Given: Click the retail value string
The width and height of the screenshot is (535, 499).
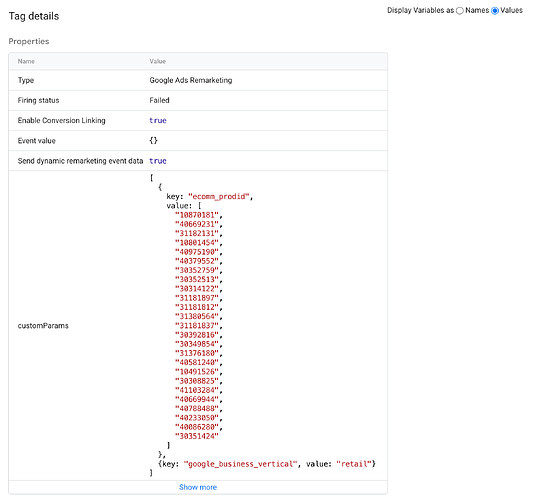Looking at the screenshot, I should pos(353,464).
